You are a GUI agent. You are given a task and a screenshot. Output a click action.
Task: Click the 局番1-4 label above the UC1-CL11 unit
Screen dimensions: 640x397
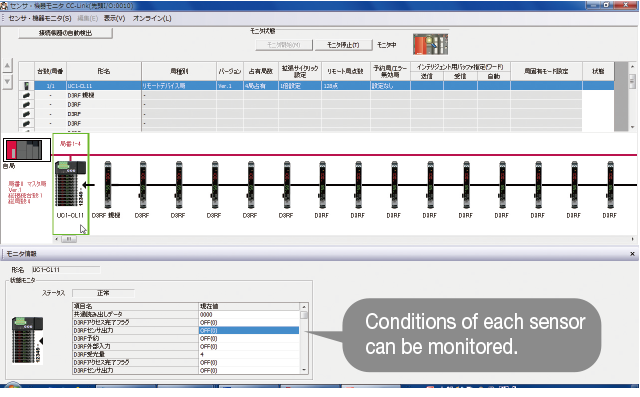pyautogui.click(x=70, y=144)
